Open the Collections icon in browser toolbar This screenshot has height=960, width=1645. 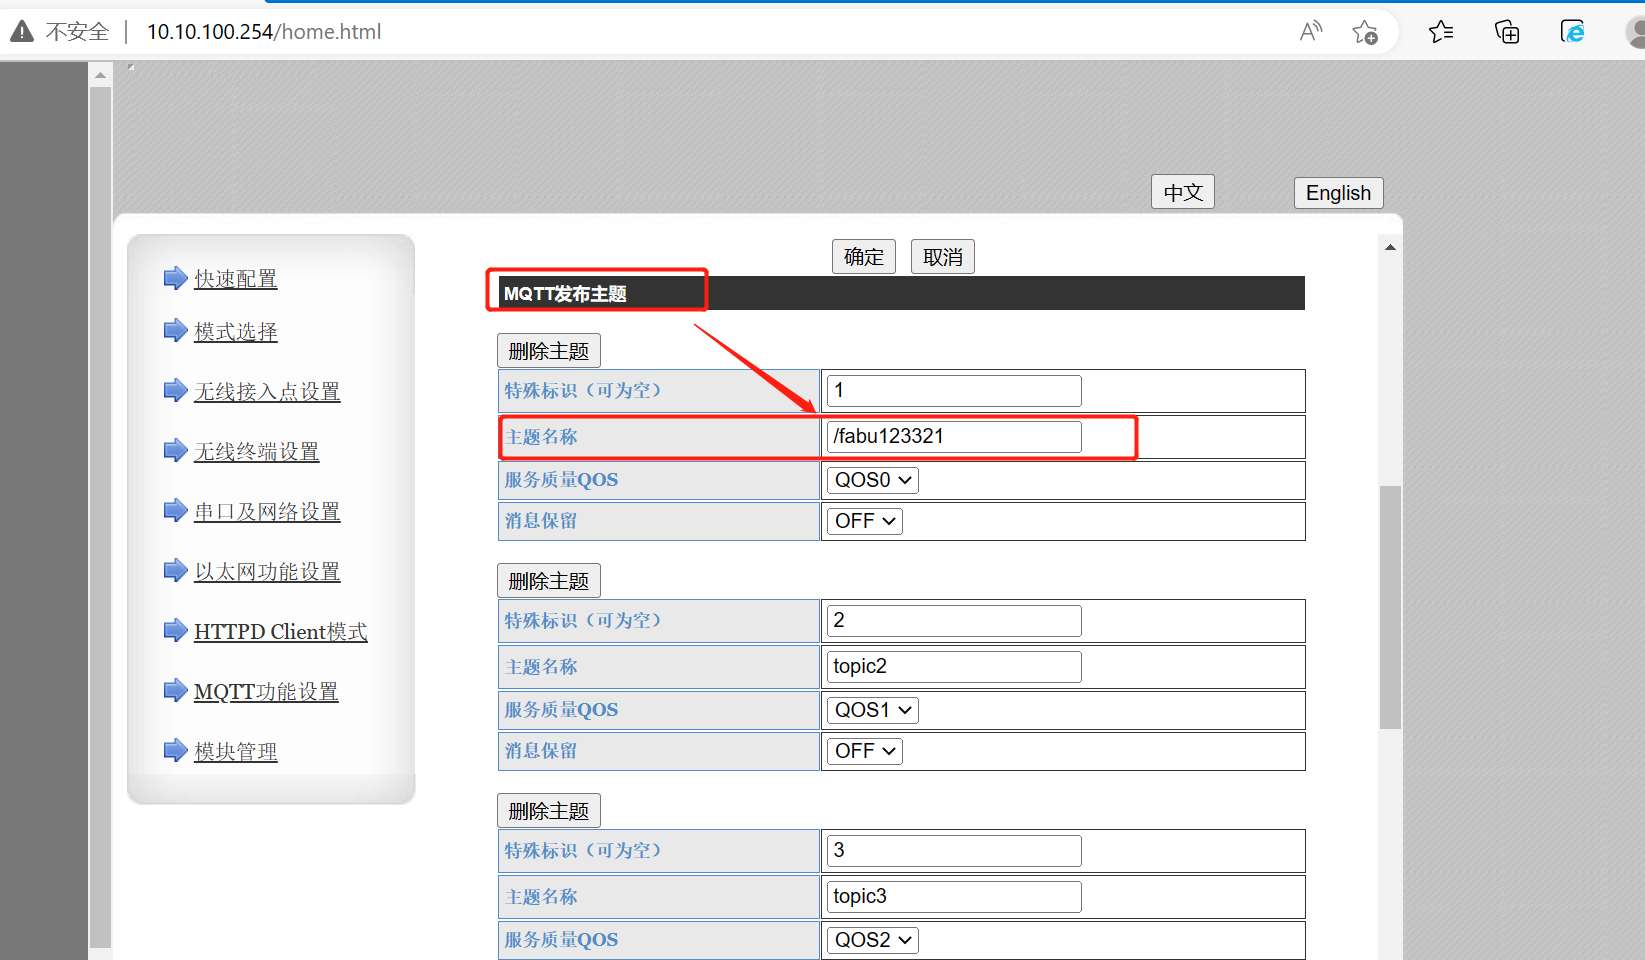click(x=1506, y=32)
